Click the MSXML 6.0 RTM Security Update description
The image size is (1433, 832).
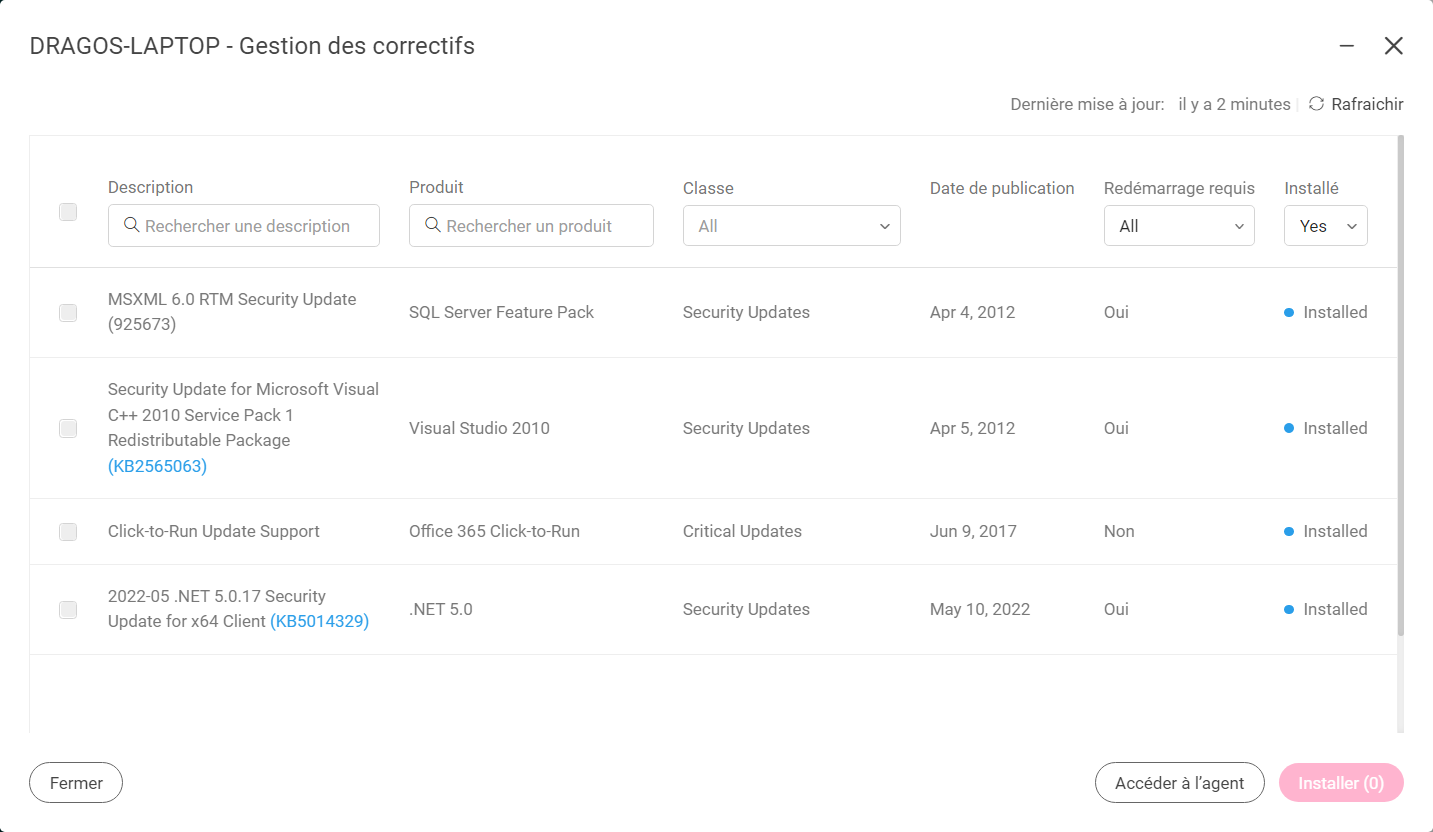(232, 312)
